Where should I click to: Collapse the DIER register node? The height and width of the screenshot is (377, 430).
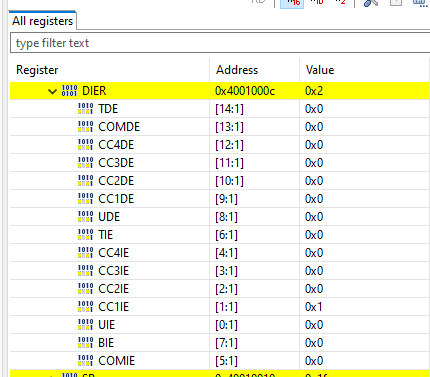[x=52, y=91]
